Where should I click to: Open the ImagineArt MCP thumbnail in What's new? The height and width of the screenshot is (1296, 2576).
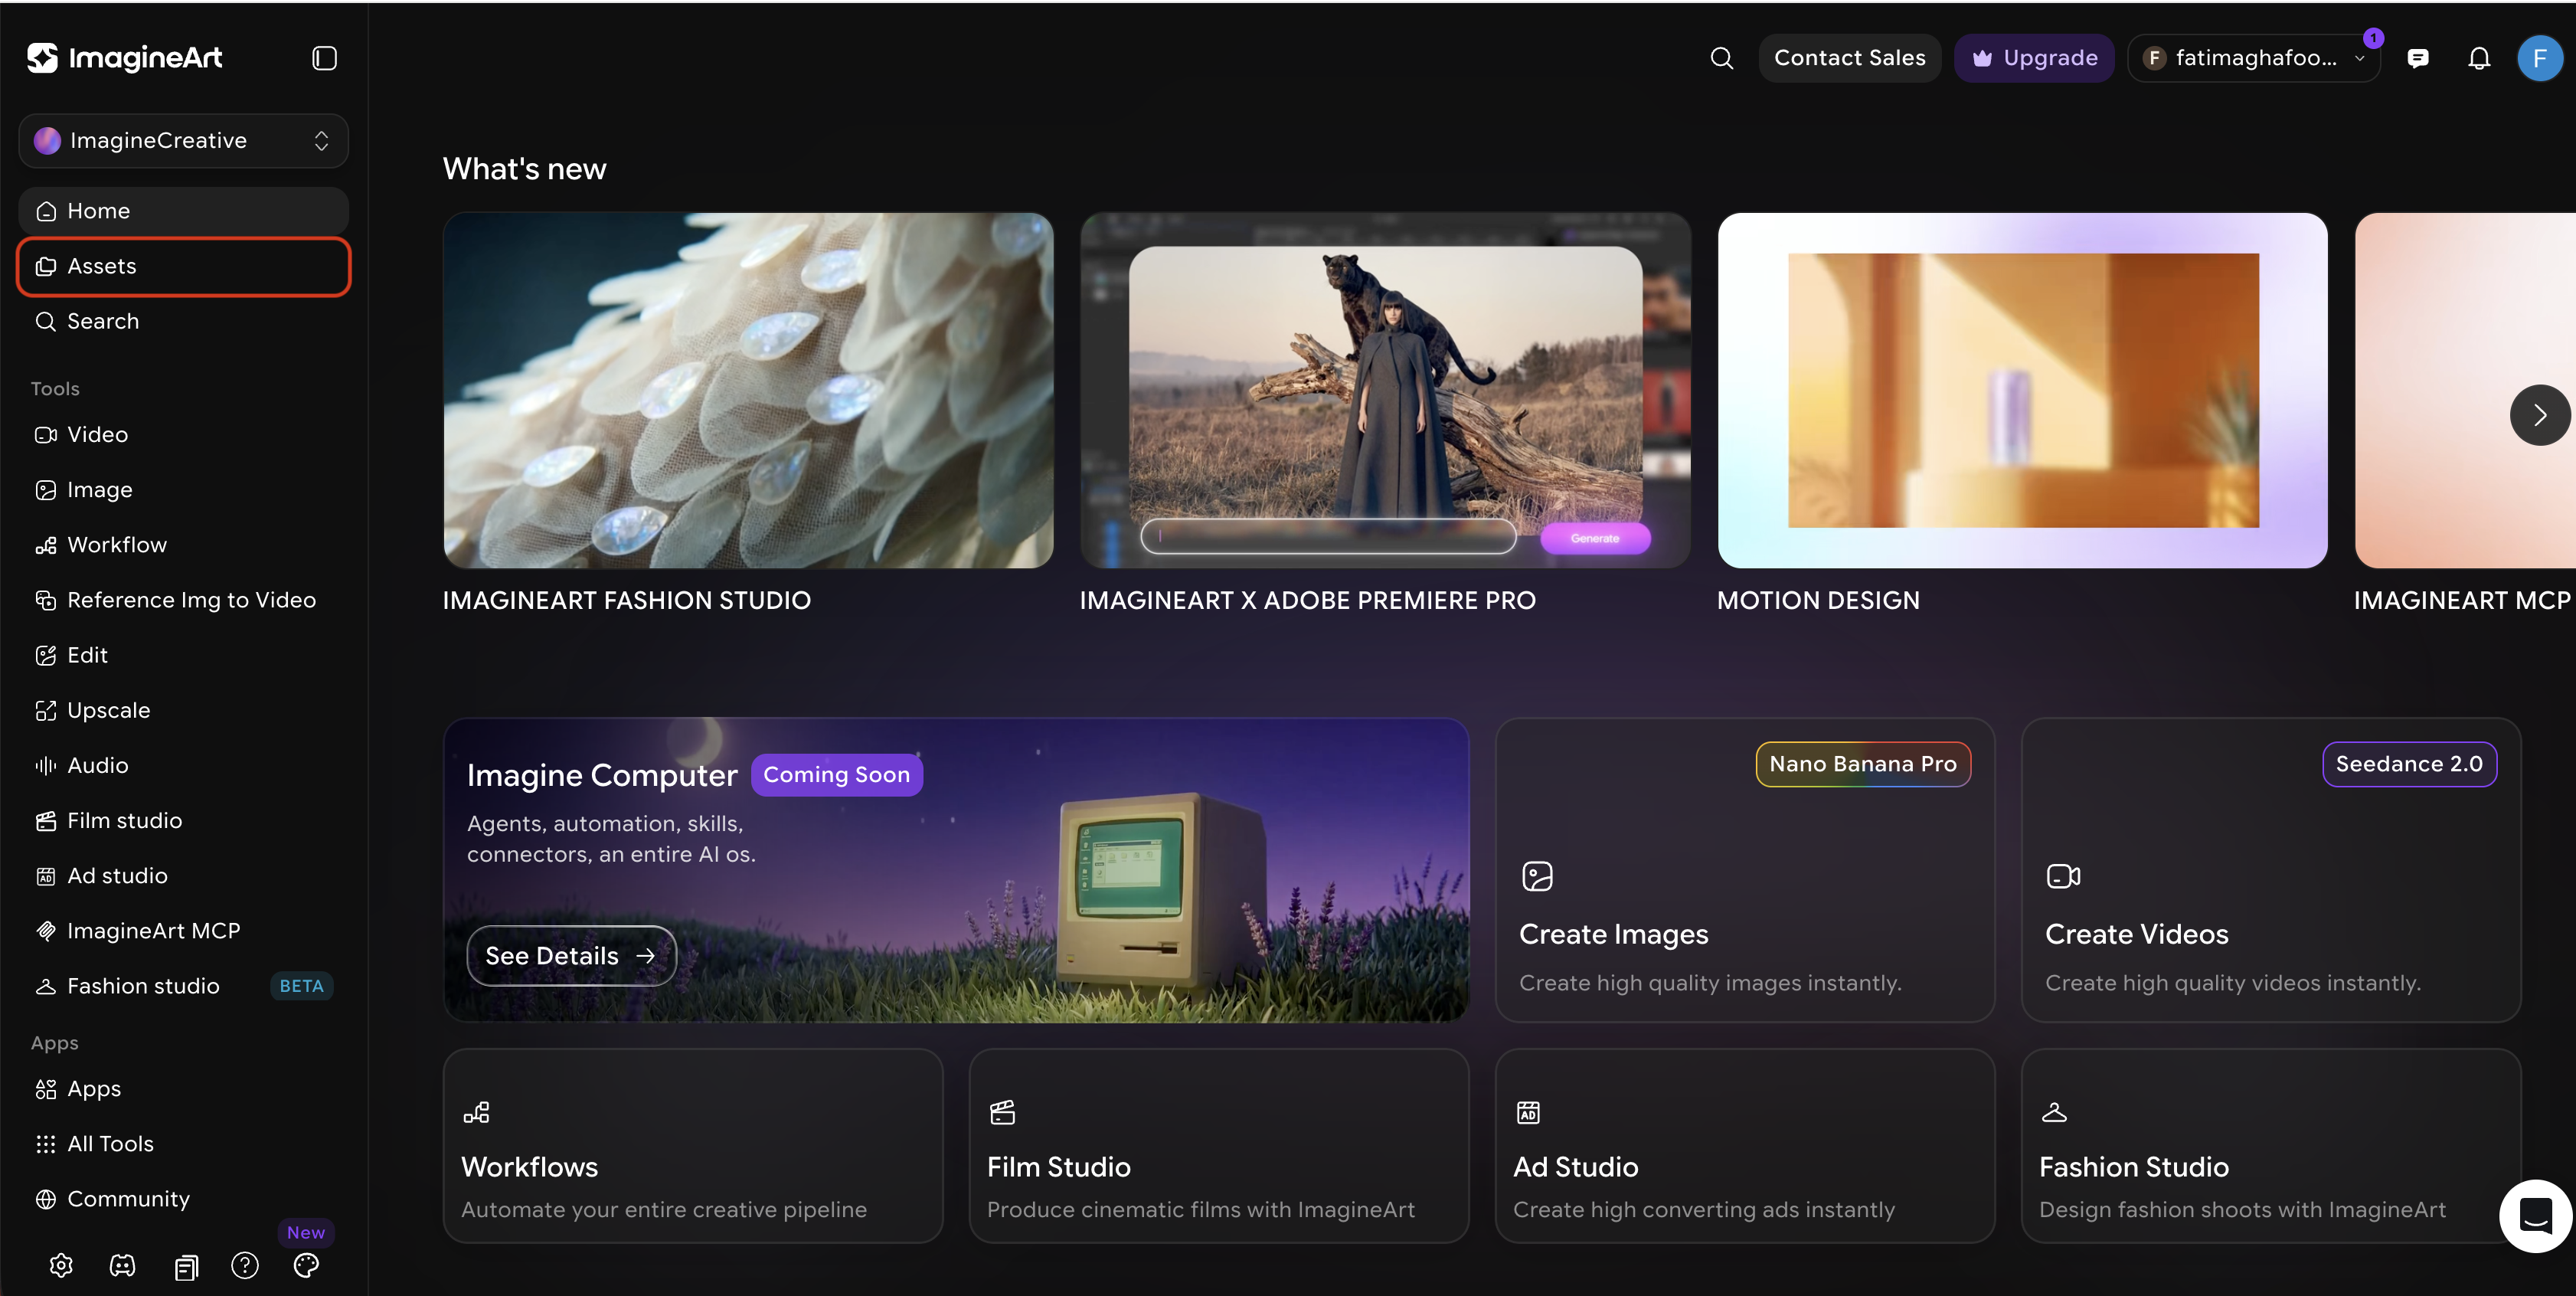point(2465,390)
